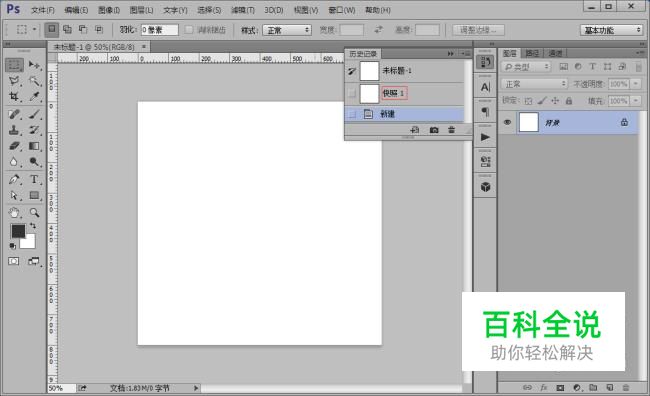This screenshot has width=650, height=396.
Task: Collapse the History panel double arrows
Action: coord(451,53)
